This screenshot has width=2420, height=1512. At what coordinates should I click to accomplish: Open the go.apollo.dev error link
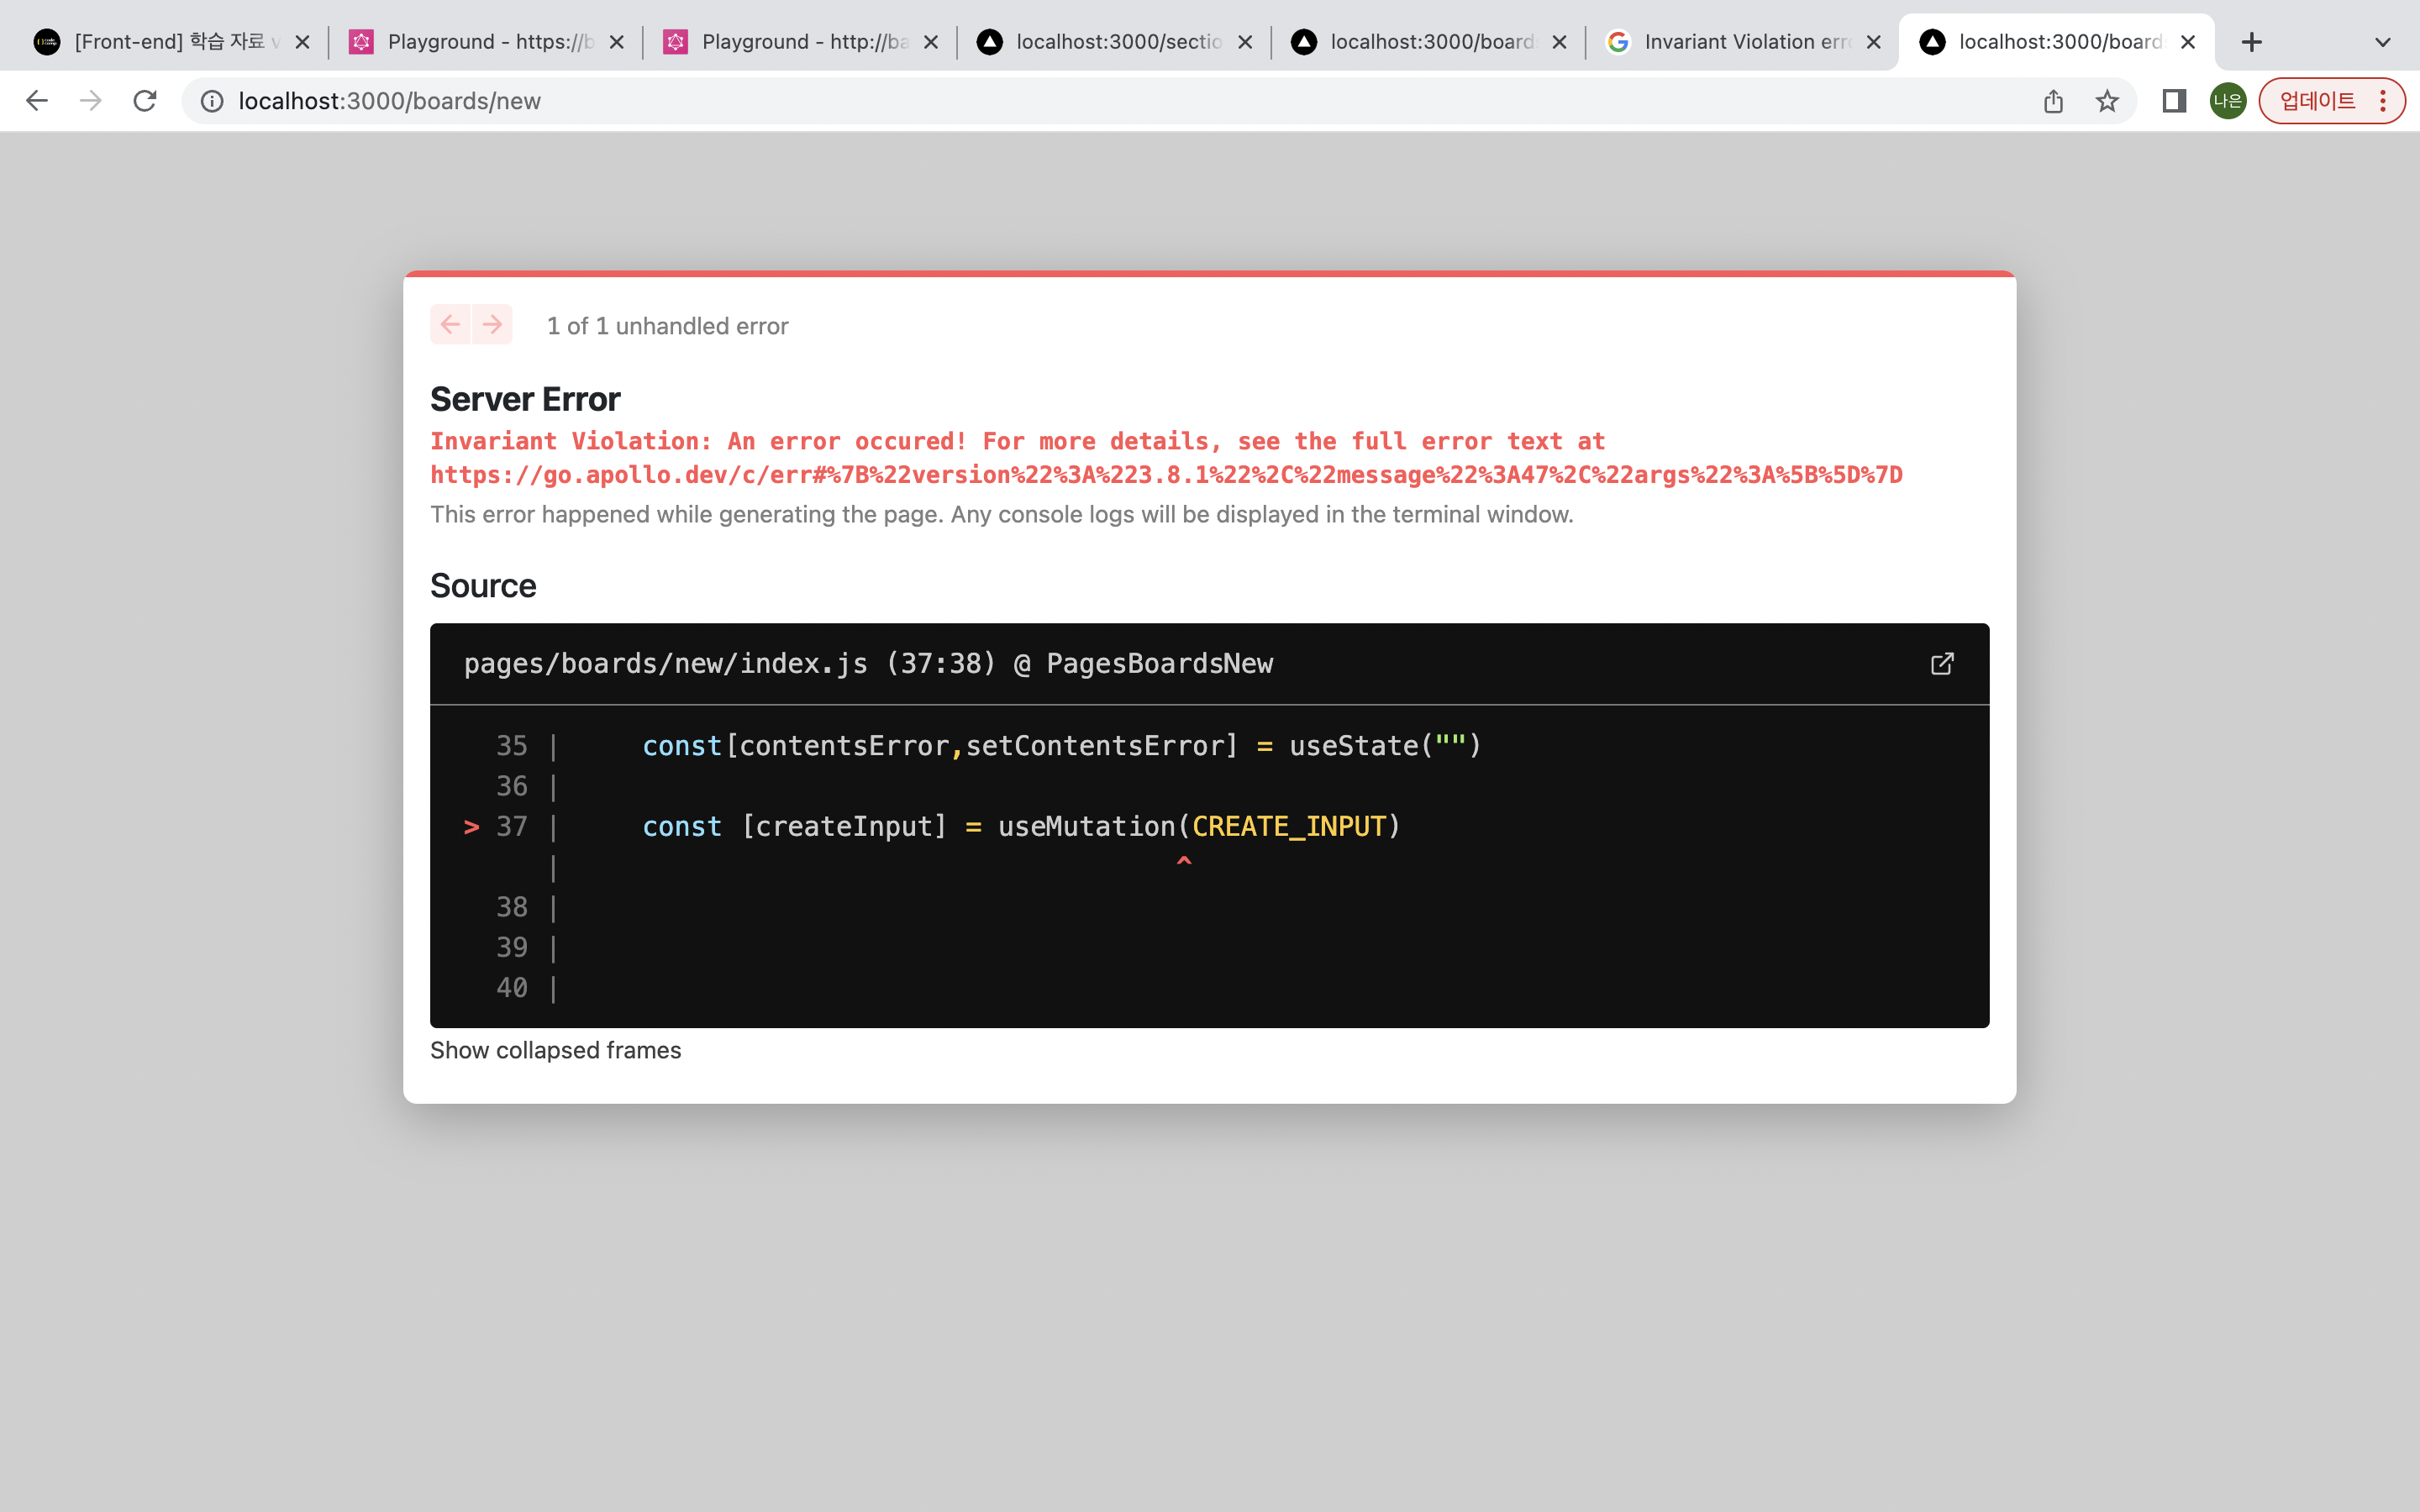pos(1166,475)
